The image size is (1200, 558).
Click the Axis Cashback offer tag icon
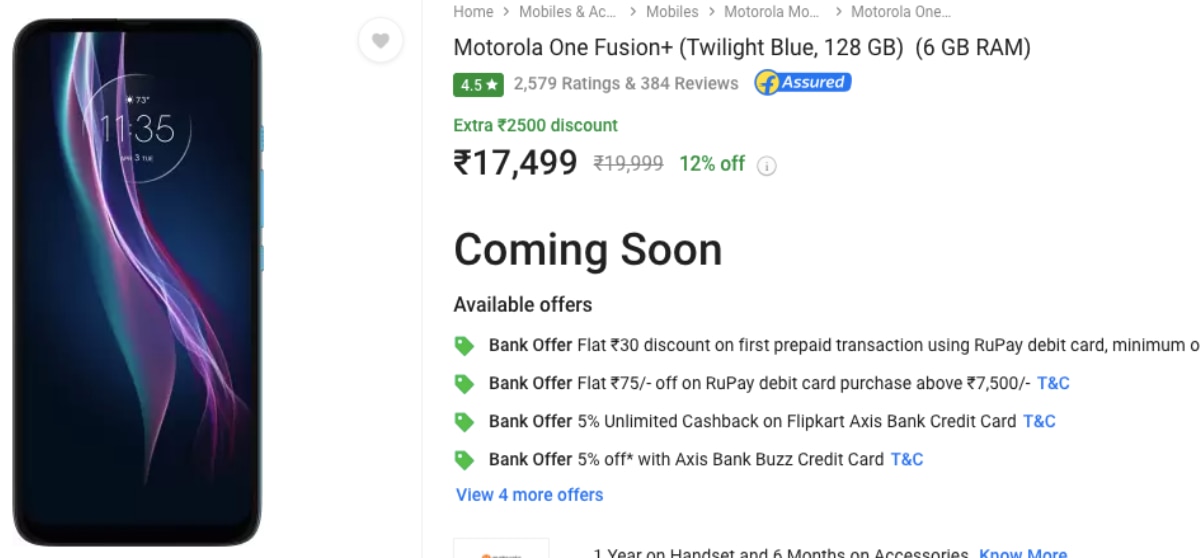click(x=464, y=422)
